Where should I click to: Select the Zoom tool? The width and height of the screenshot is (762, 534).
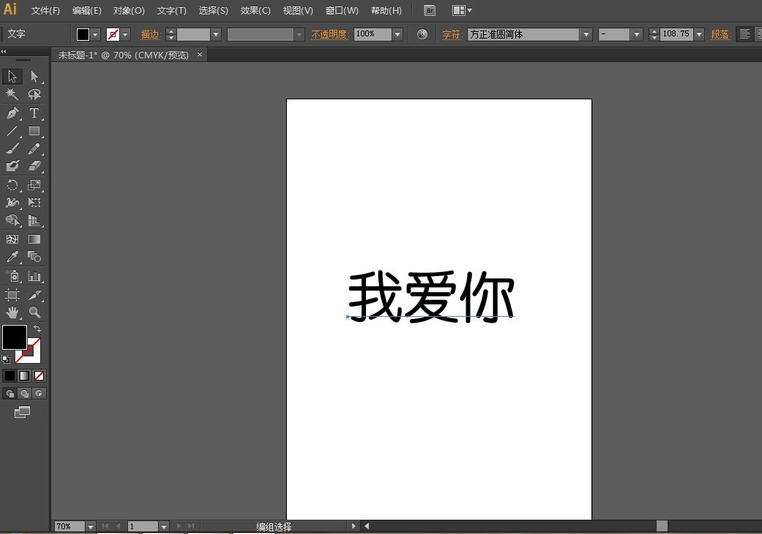[34, 313]
